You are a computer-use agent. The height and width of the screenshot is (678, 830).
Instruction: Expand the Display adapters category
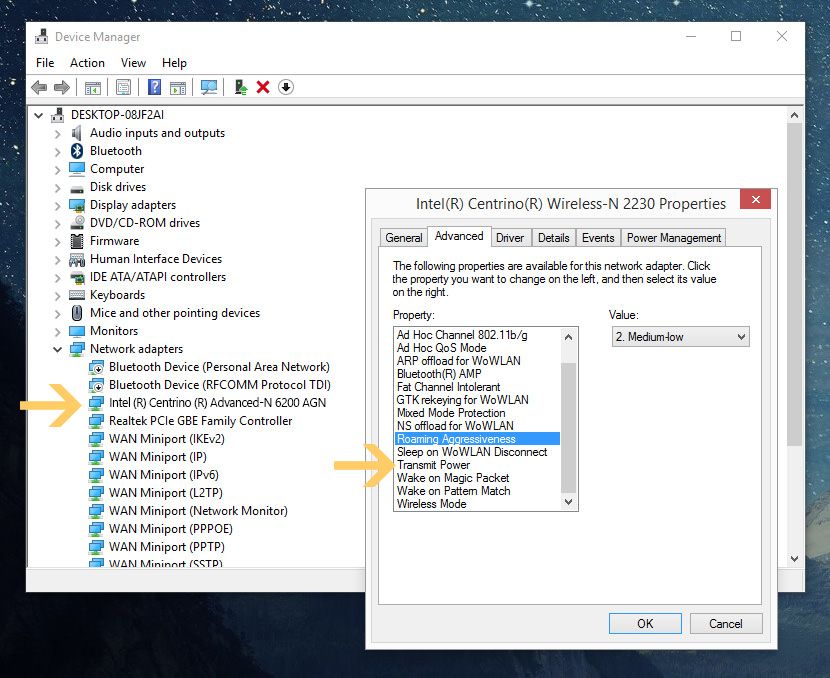[58, 205]
